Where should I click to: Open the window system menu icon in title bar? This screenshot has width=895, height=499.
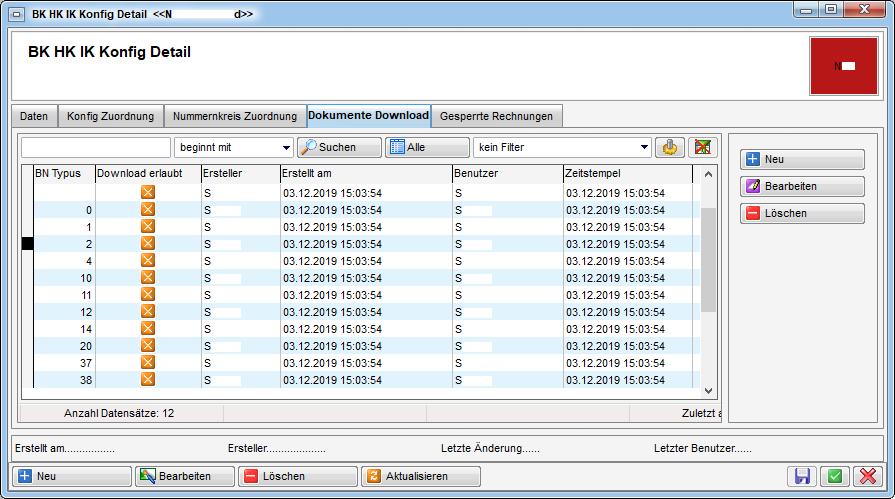point(17,14)
